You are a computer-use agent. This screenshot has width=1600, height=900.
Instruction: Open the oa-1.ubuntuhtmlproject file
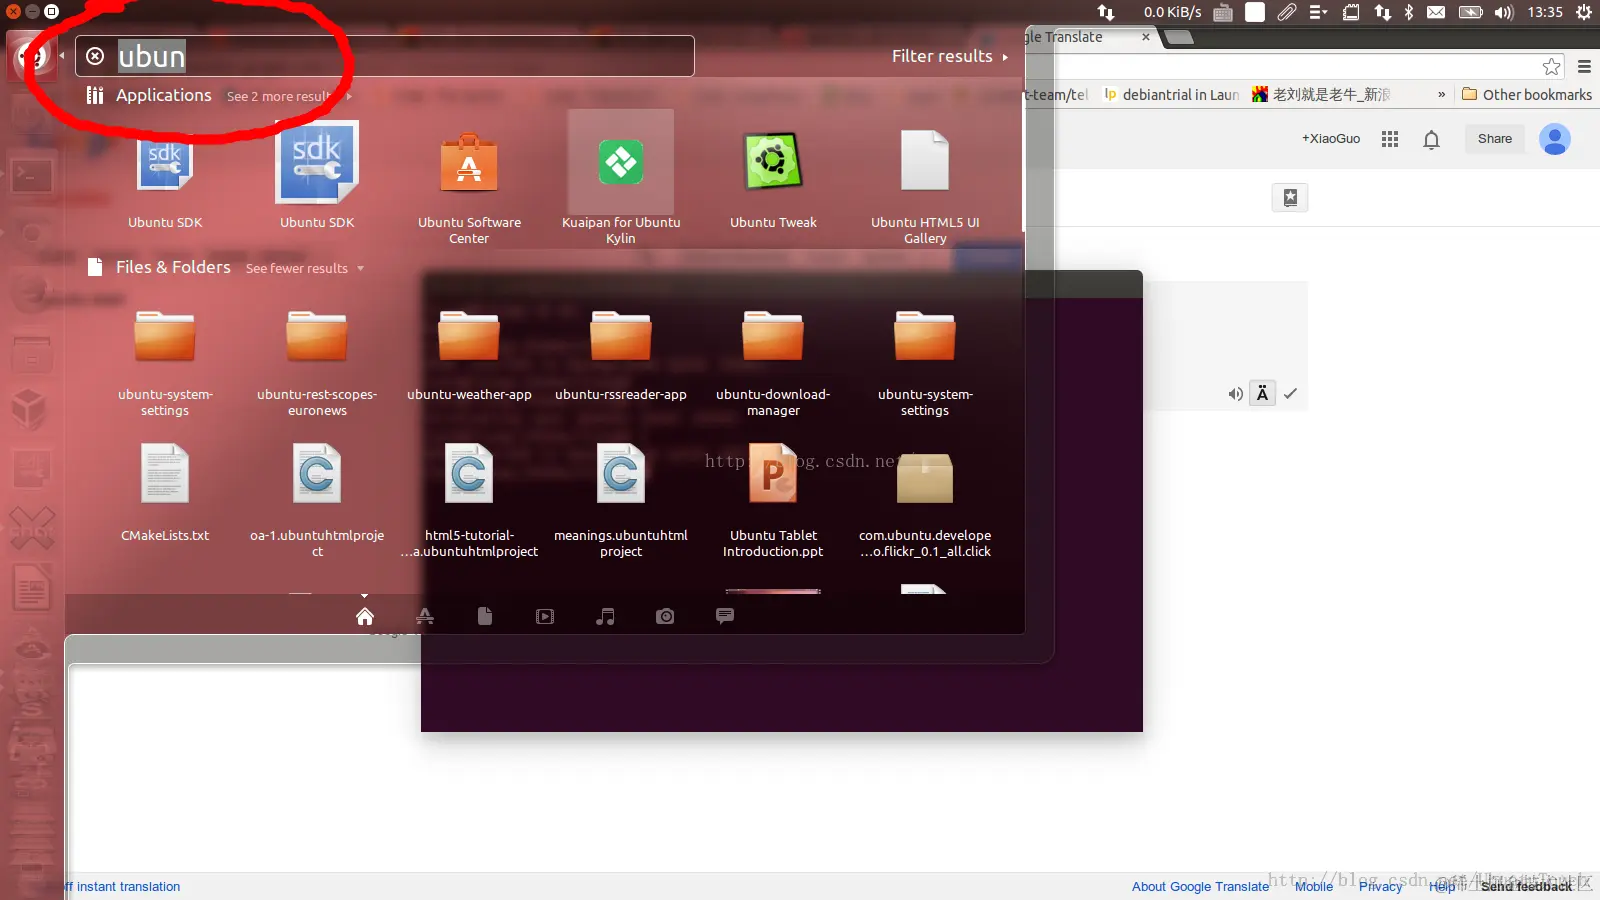[x=317, y=499]
